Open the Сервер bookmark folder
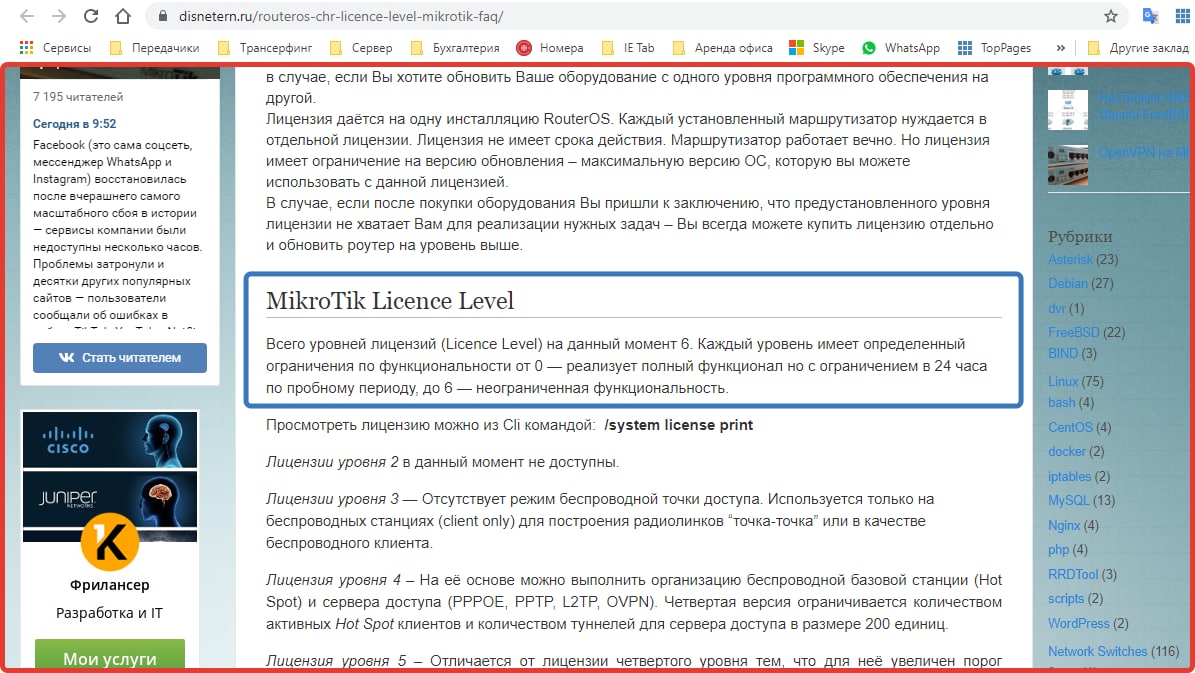Screen dimensions: 1195x673 [361, 48]
